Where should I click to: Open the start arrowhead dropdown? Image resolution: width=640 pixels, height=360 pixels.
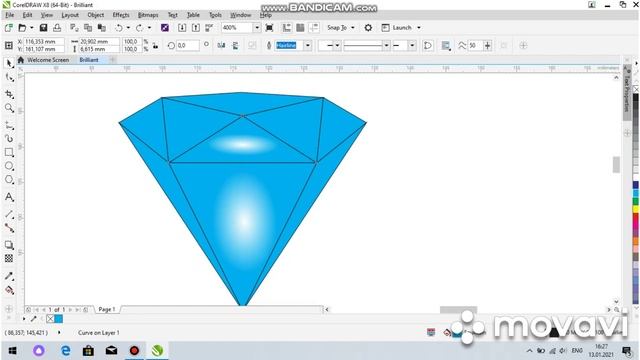pos(337,45)
